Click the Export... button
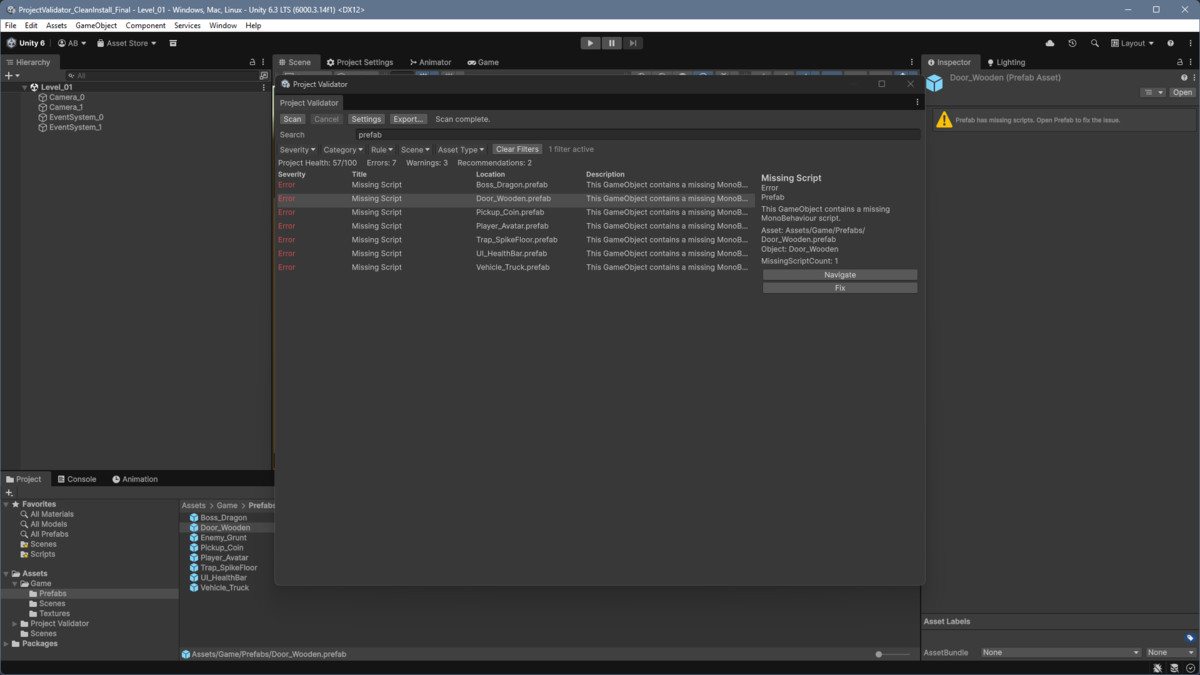The width and height of the screenshot is (1200, 675). coord(408,119)
